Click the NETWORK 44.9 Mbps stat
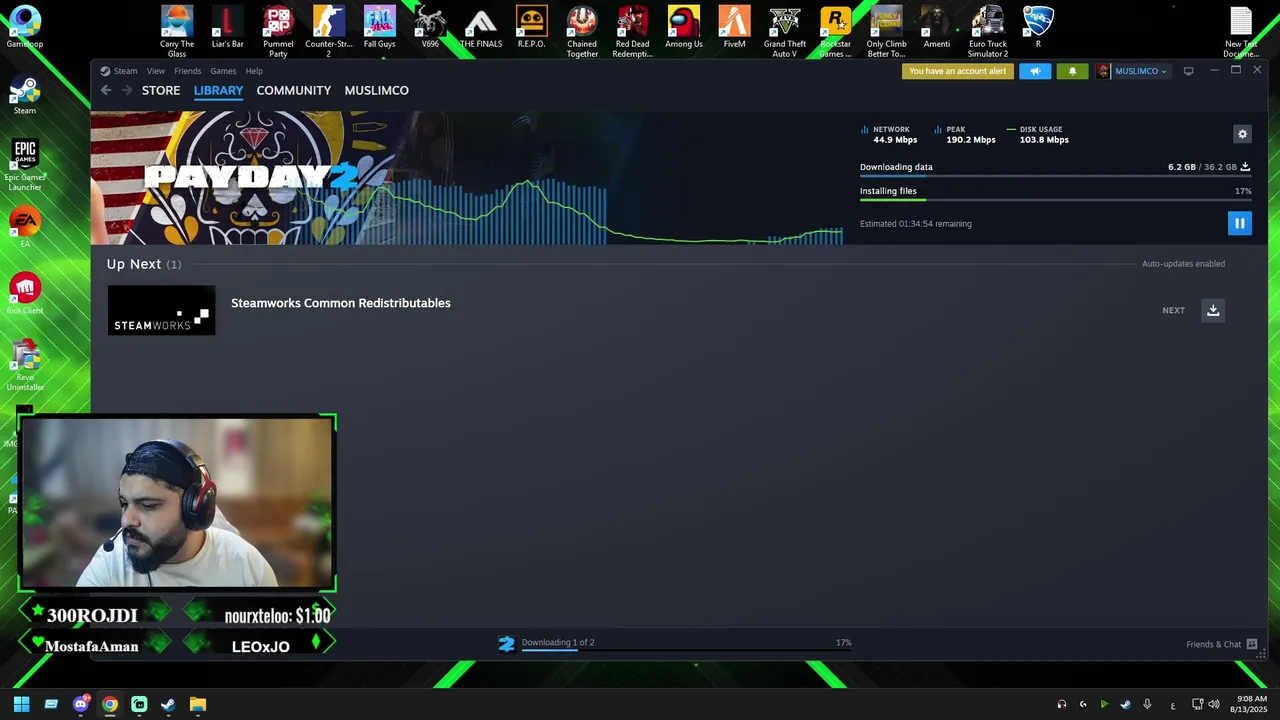 [889, 134]
